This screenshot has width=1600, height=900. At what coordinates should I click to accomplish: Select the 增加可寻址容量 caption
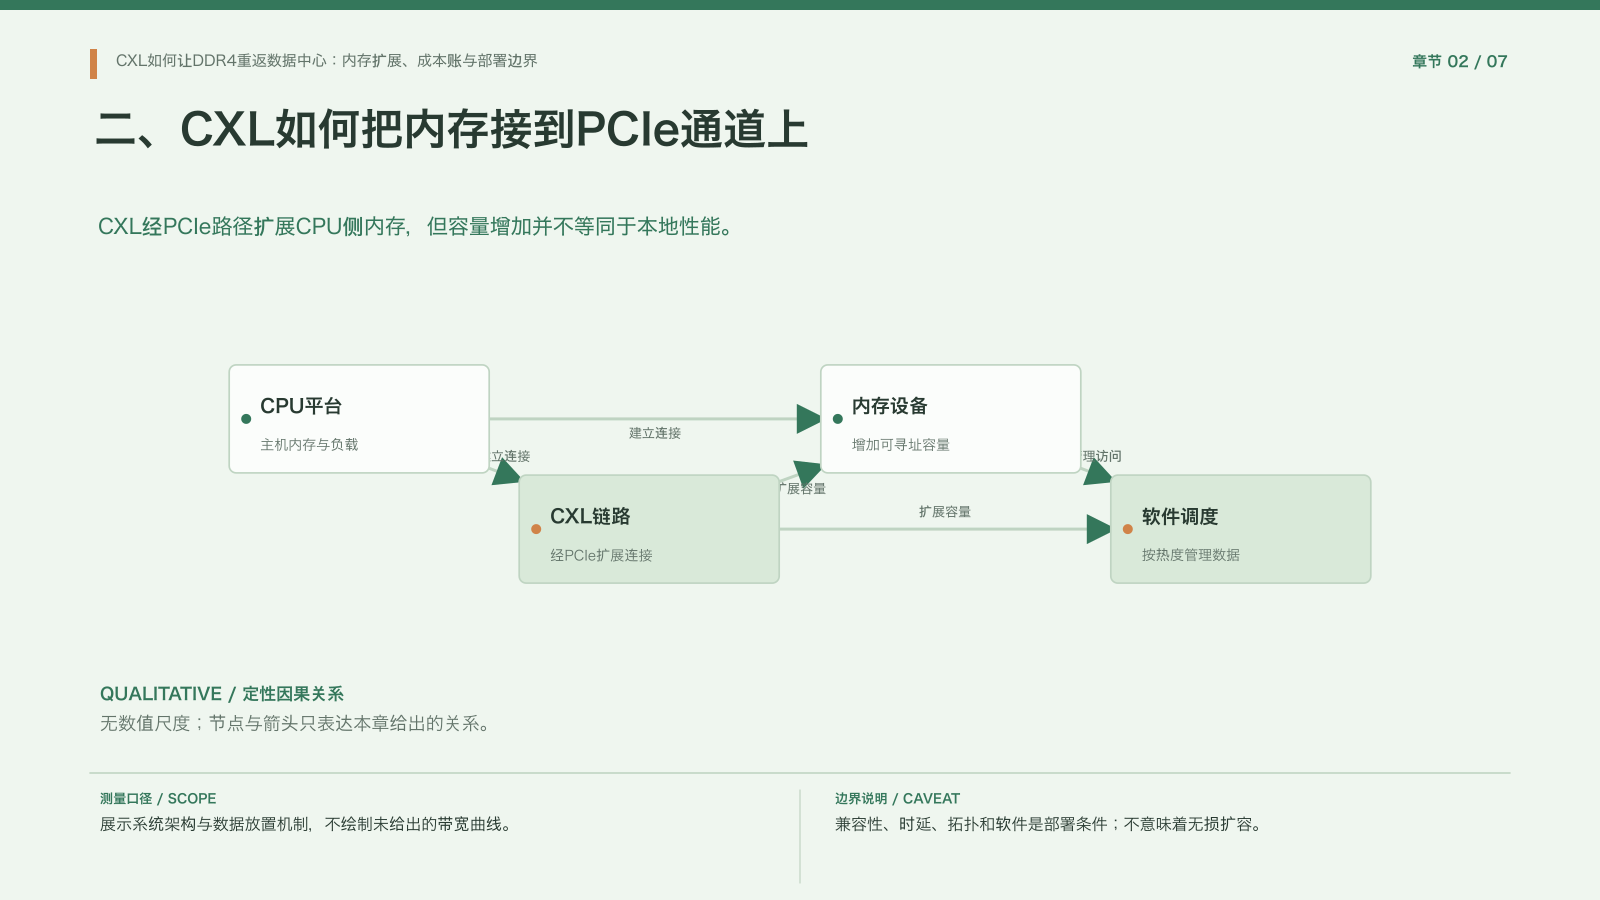[x=901, y=445]
